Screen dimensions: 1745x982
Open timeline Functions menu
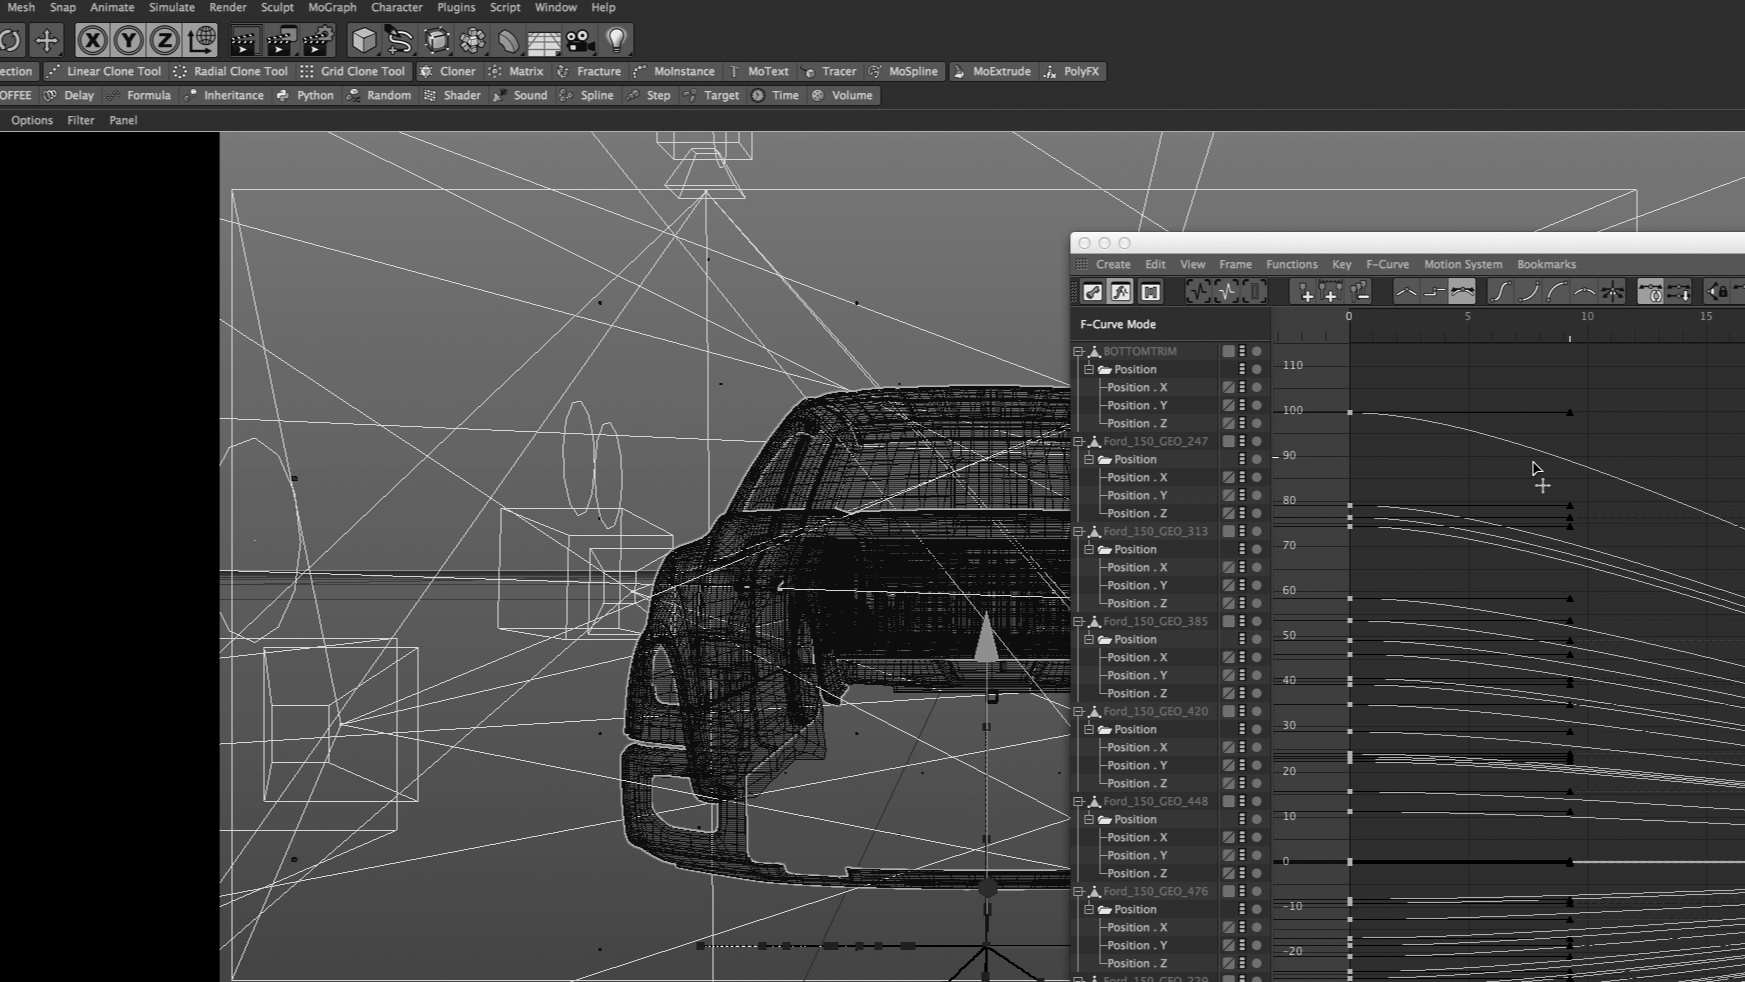point(1291,264)
